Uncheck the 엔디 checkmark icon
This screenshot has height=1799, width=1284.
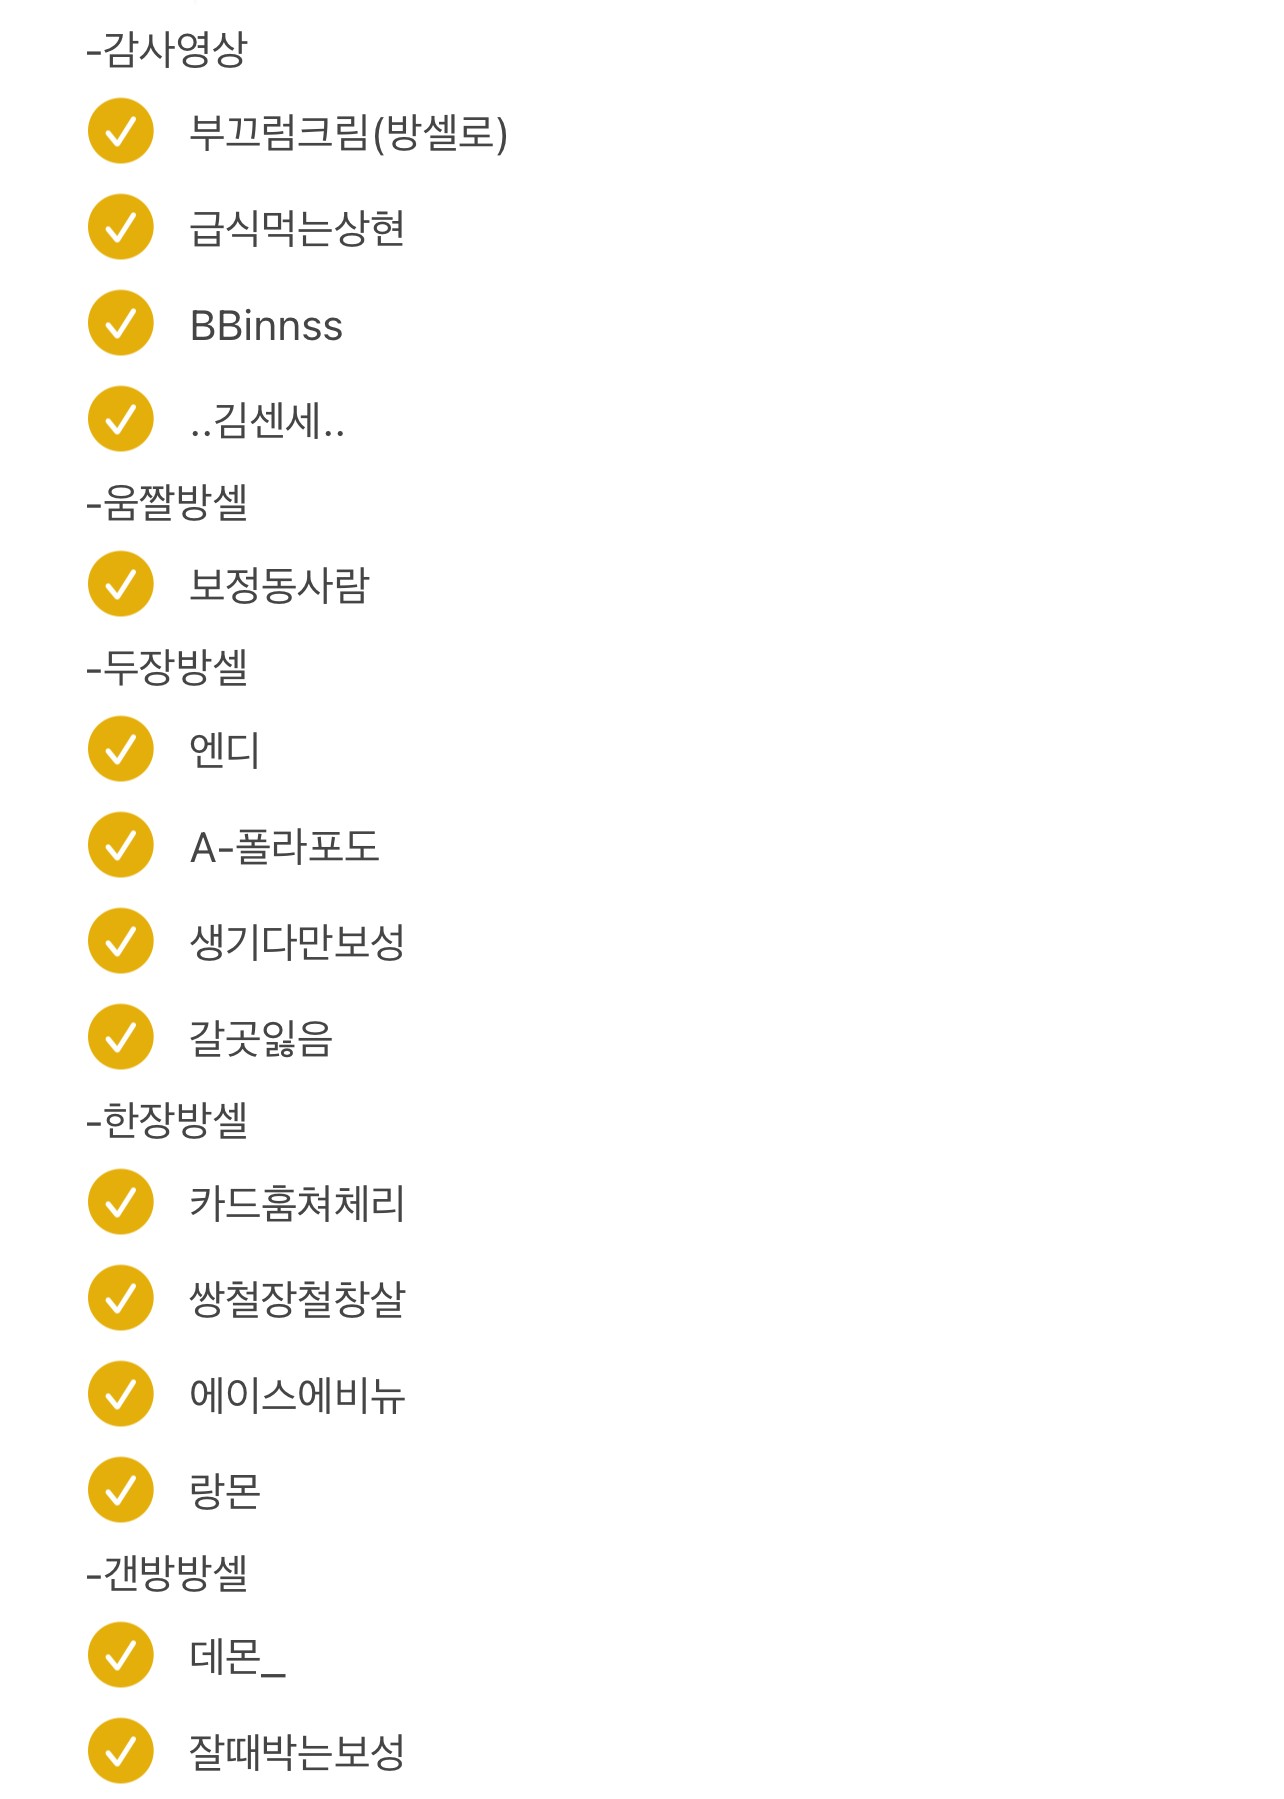coord(120,749)
